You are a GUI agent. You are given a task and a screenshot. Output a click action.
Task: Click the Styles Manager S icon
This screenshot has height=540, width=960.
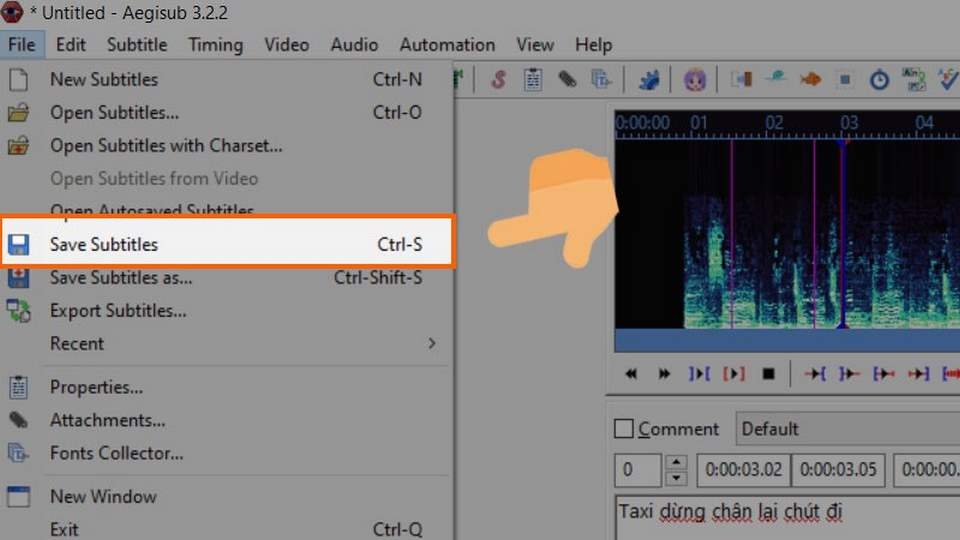[498, 80]
